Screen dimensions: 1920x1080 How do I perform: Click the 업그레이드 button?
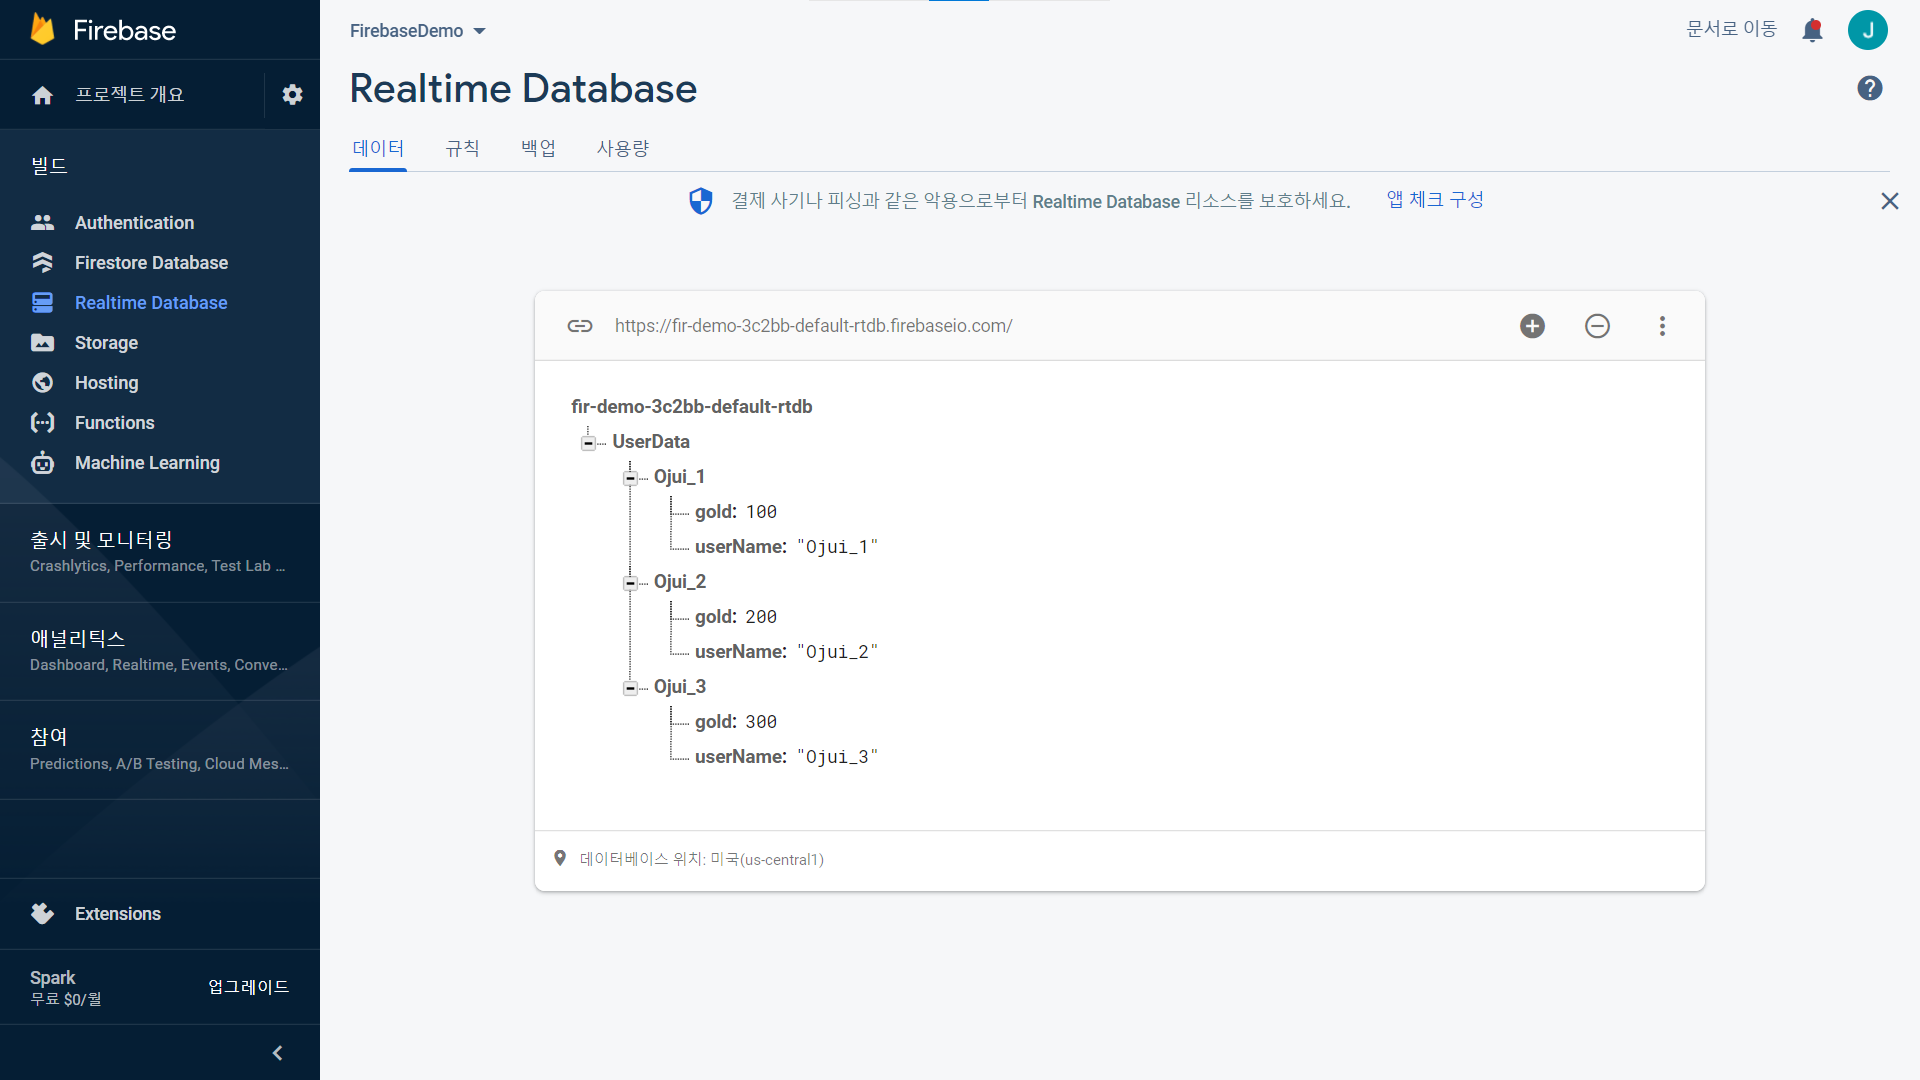[x=248, y=987]
